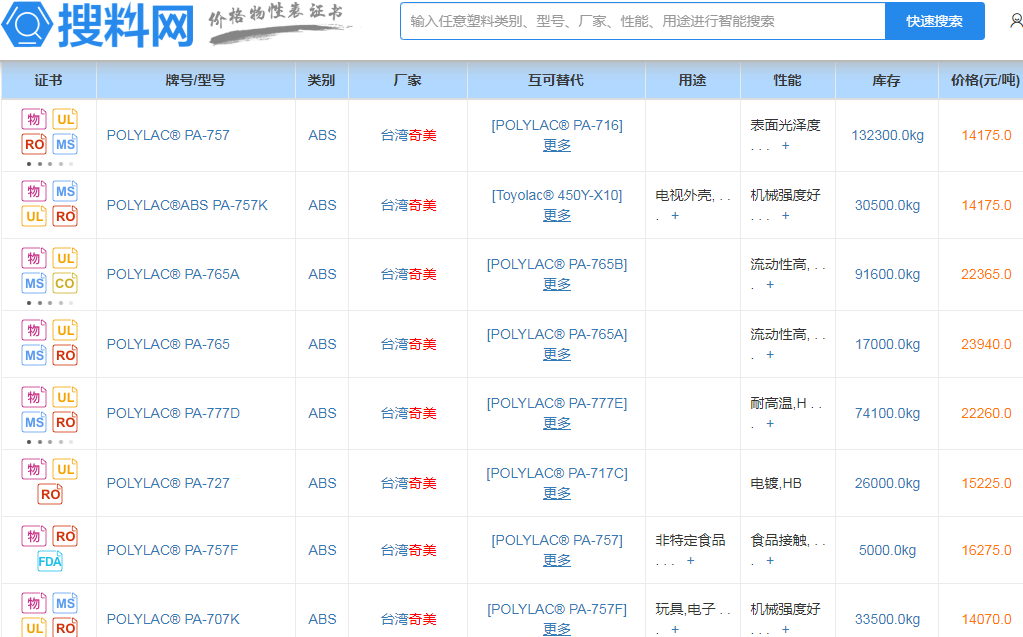This screenshot has width=1023, height=637.
Task: Show 更多 alternatives under POLYLAC PA-716
Action: 557,145
